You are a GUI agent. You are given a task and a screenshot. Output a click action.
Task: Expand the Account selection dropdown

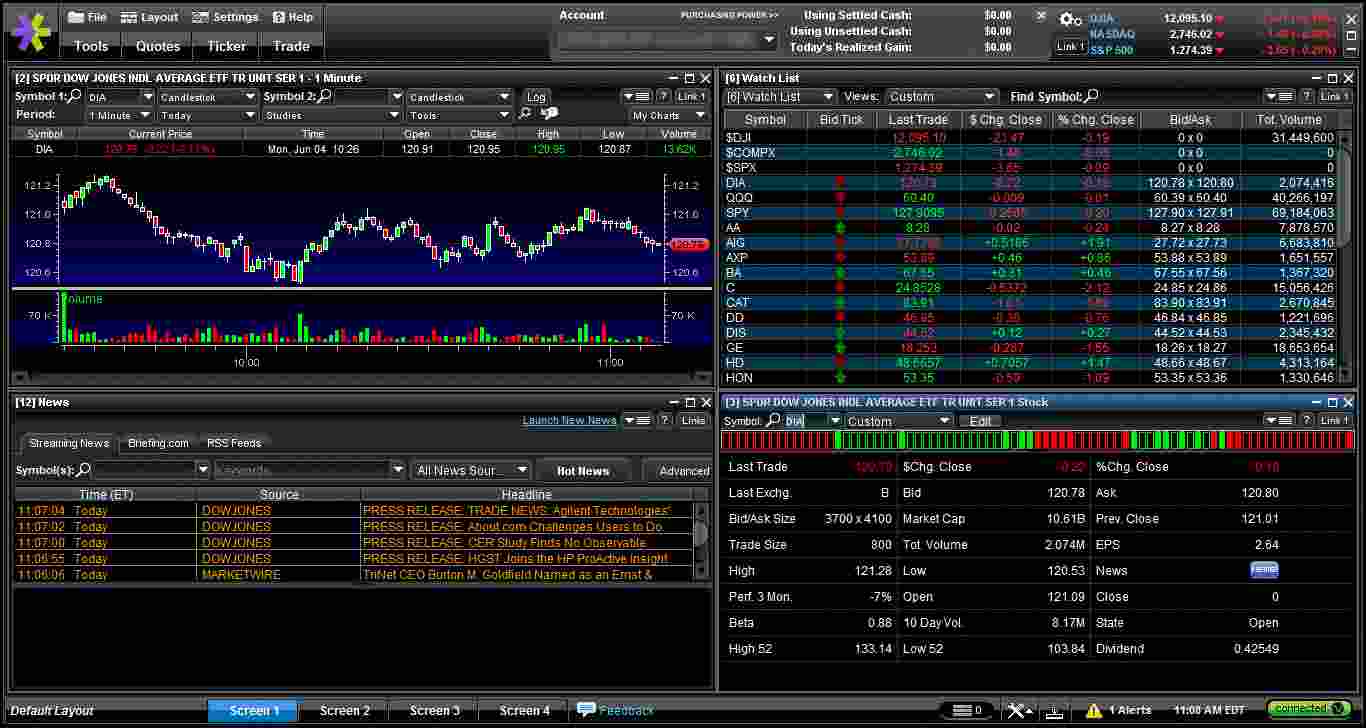(x=769, y=40)
